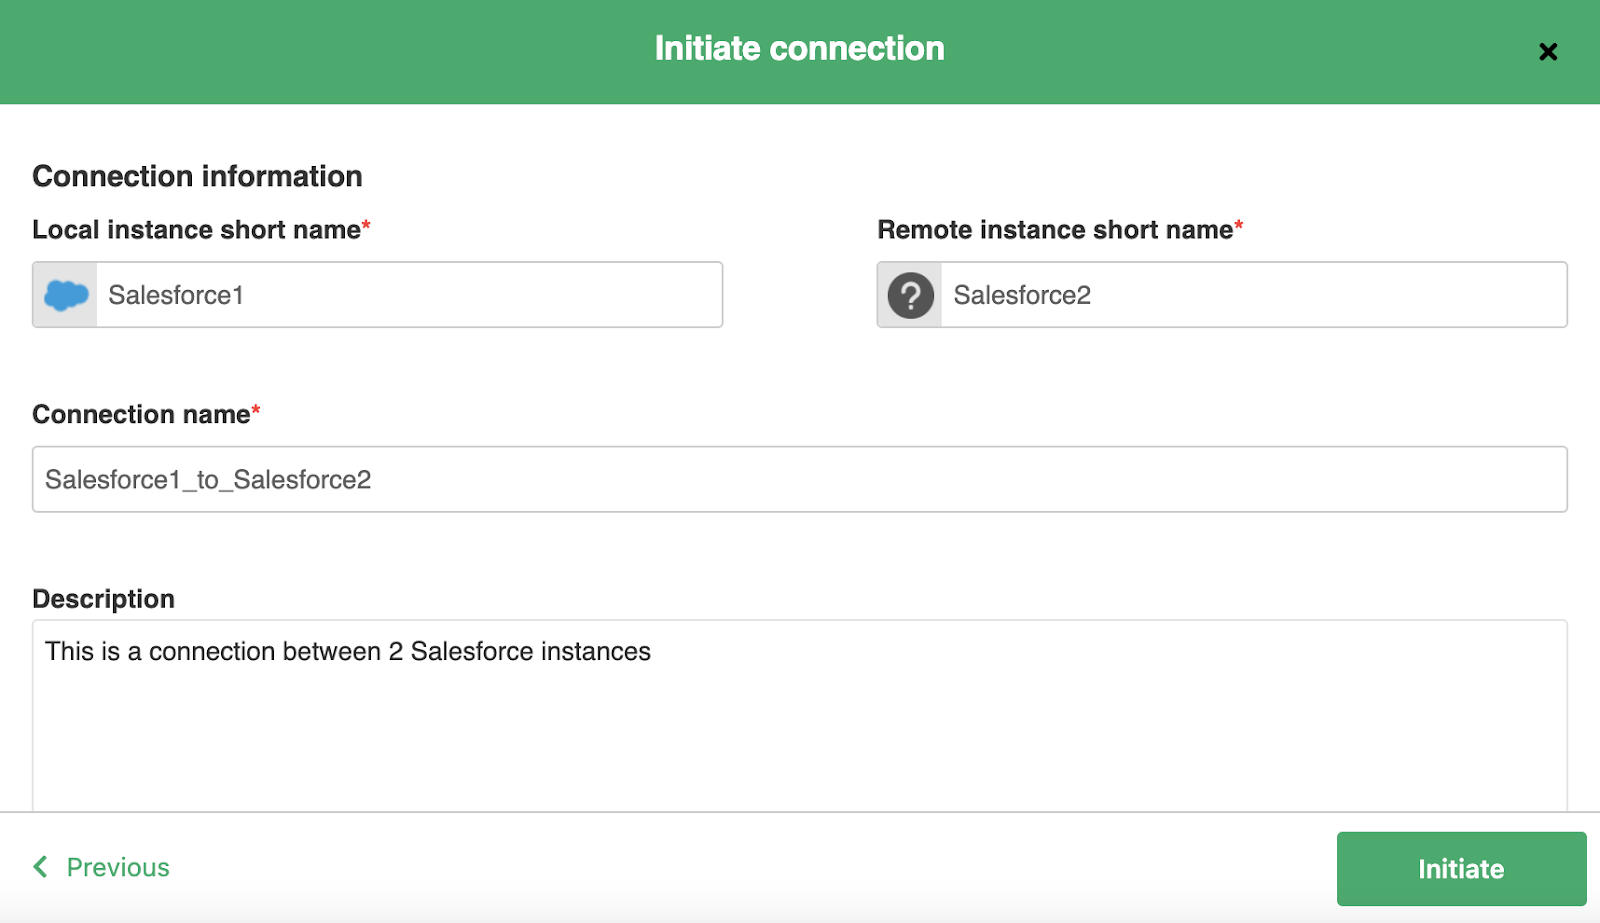Viewport: 1600px width, 923px height.
Task: Click the "Local instance short name" label
Action: click(196, 230)
